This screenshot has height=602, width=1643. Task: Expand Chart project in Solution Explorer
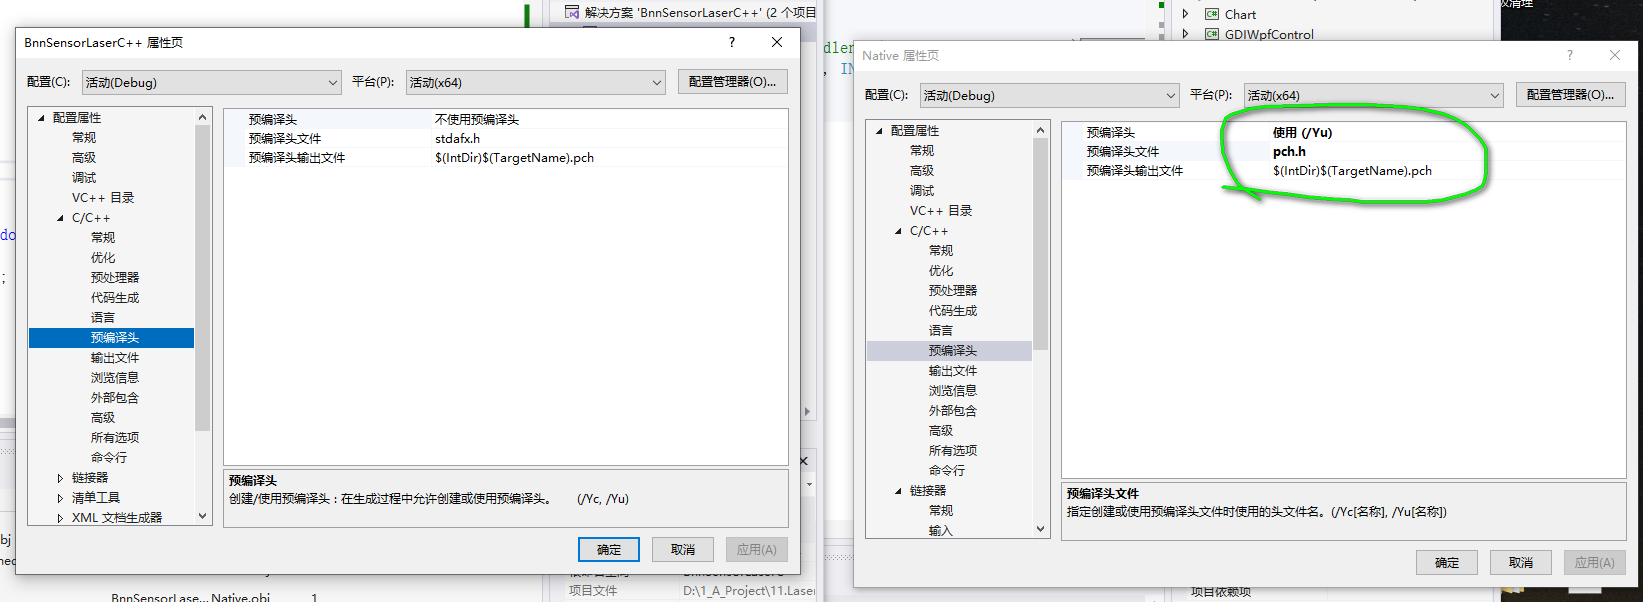click(1185, 14)
